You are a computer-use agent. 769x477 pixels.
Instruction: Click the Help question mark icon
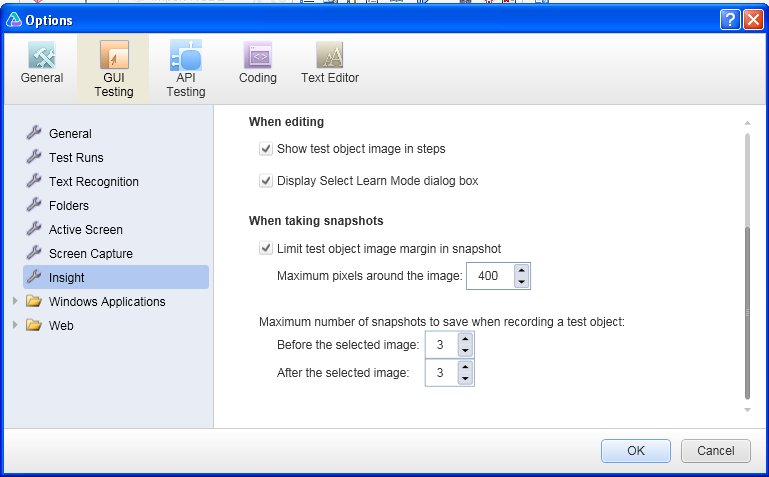(x=730, y=20)
